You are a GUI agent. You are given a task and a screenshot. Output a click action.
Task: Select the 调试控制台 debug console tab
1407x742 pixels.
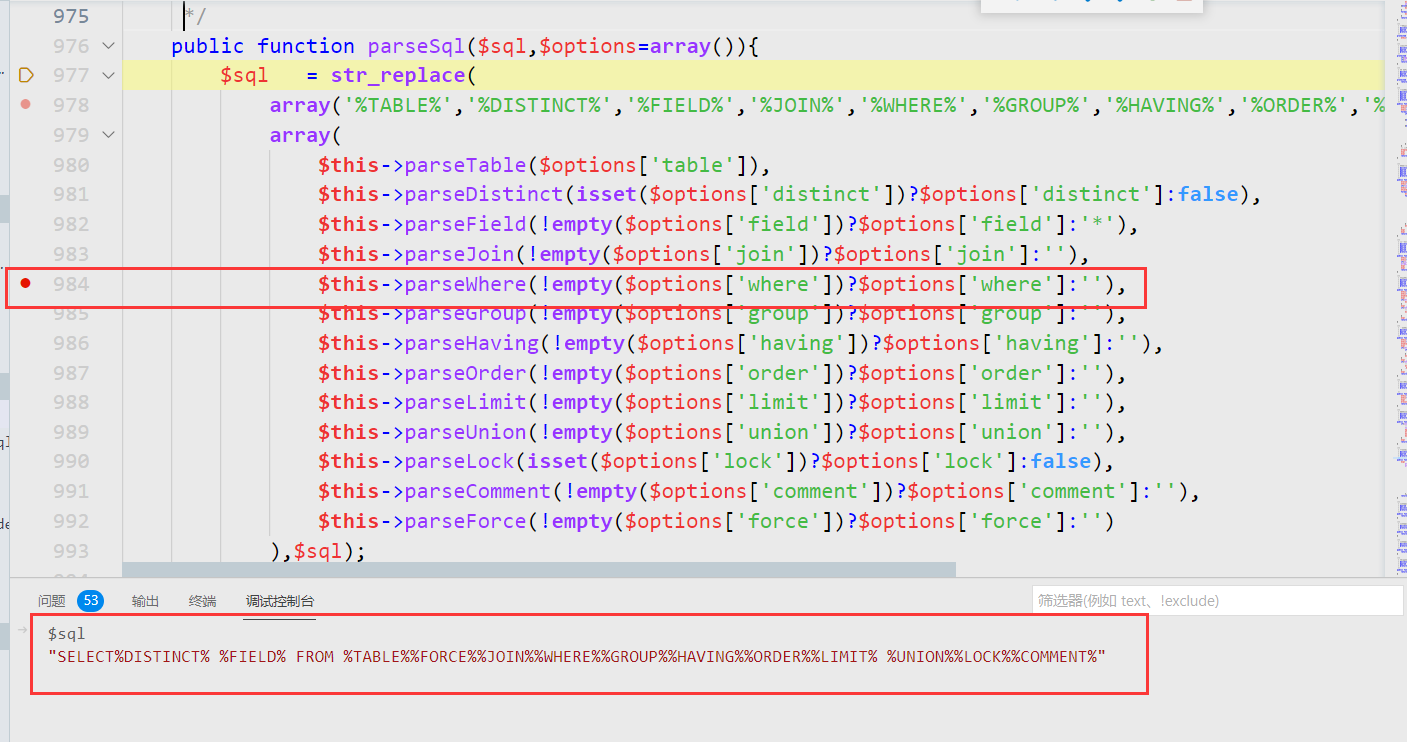(x=280, y=601)
